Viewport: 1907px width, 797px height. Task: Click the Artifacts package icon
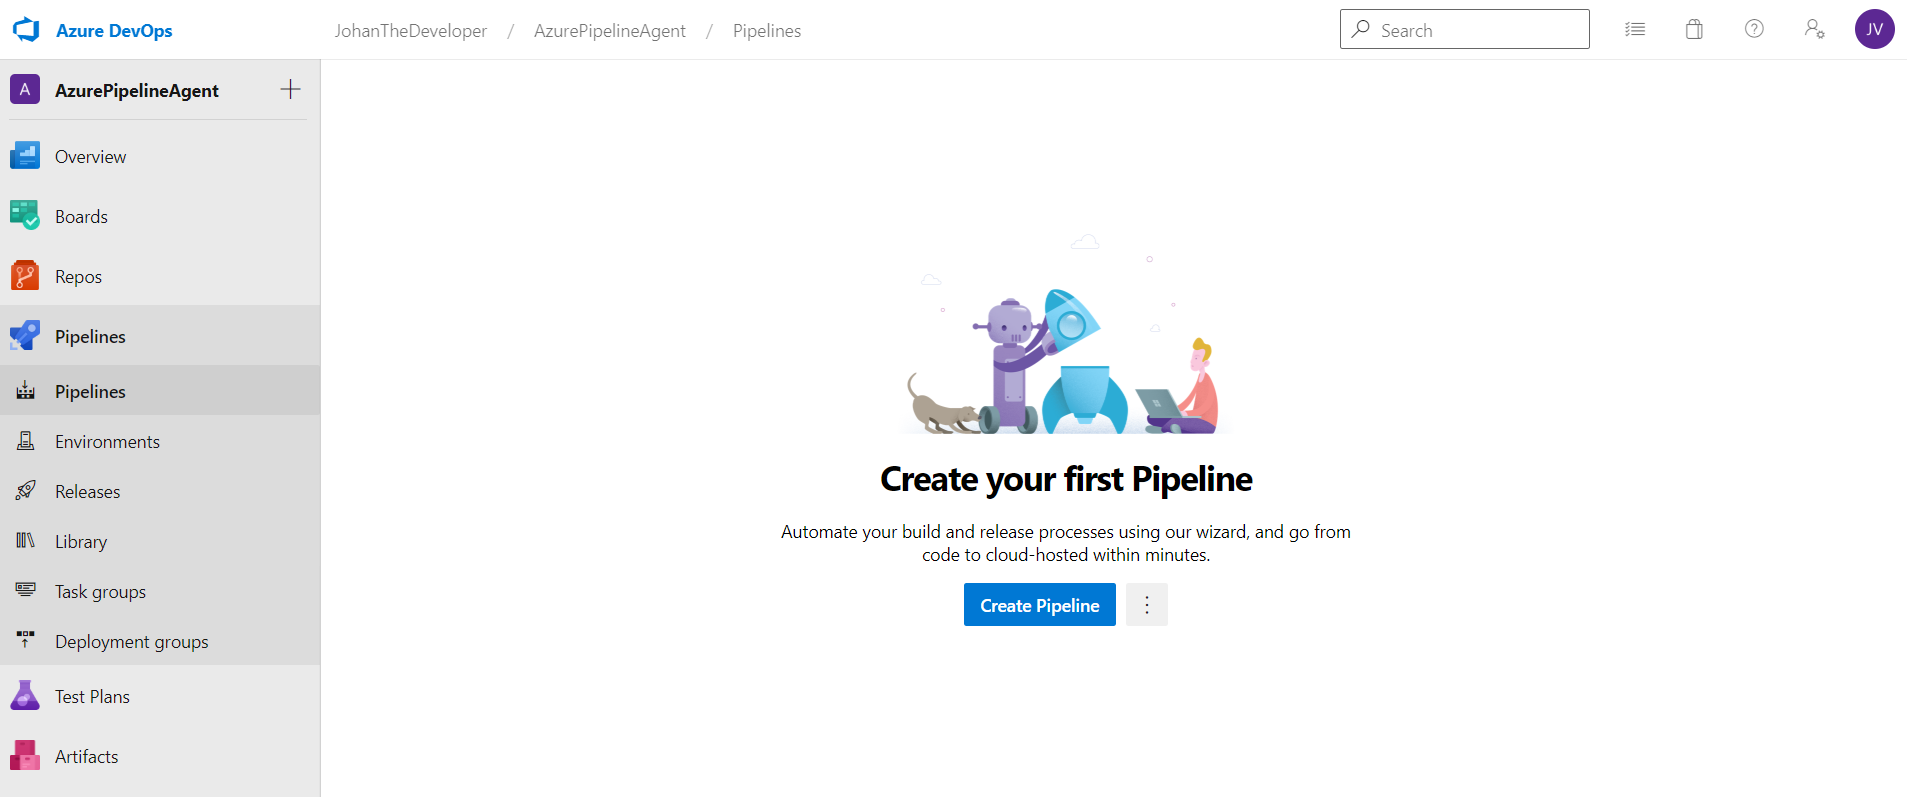click(25, 756)
